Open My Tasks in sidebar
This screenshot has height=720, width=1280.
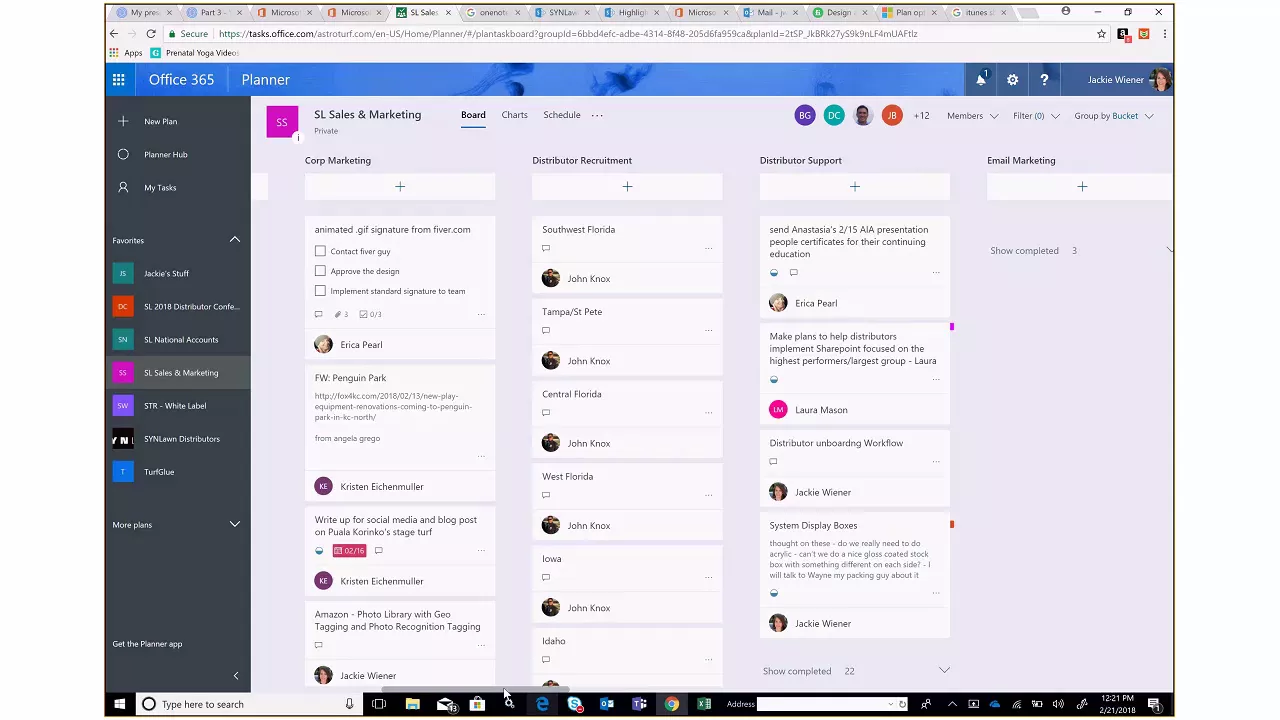tap(160, 187)
